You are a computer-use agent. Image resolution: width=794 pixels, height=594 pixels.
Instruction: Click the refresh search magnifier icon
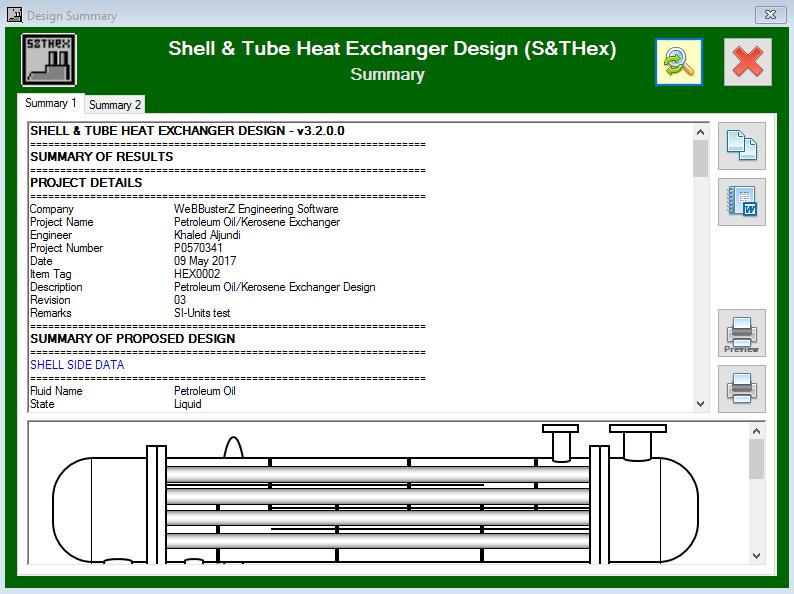pos(679,62)
